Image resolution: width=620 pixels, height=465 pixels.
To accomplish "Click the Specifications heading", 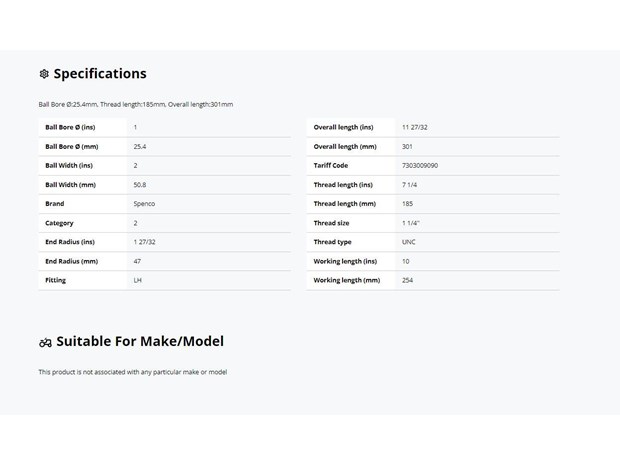I will pos(100,74).
